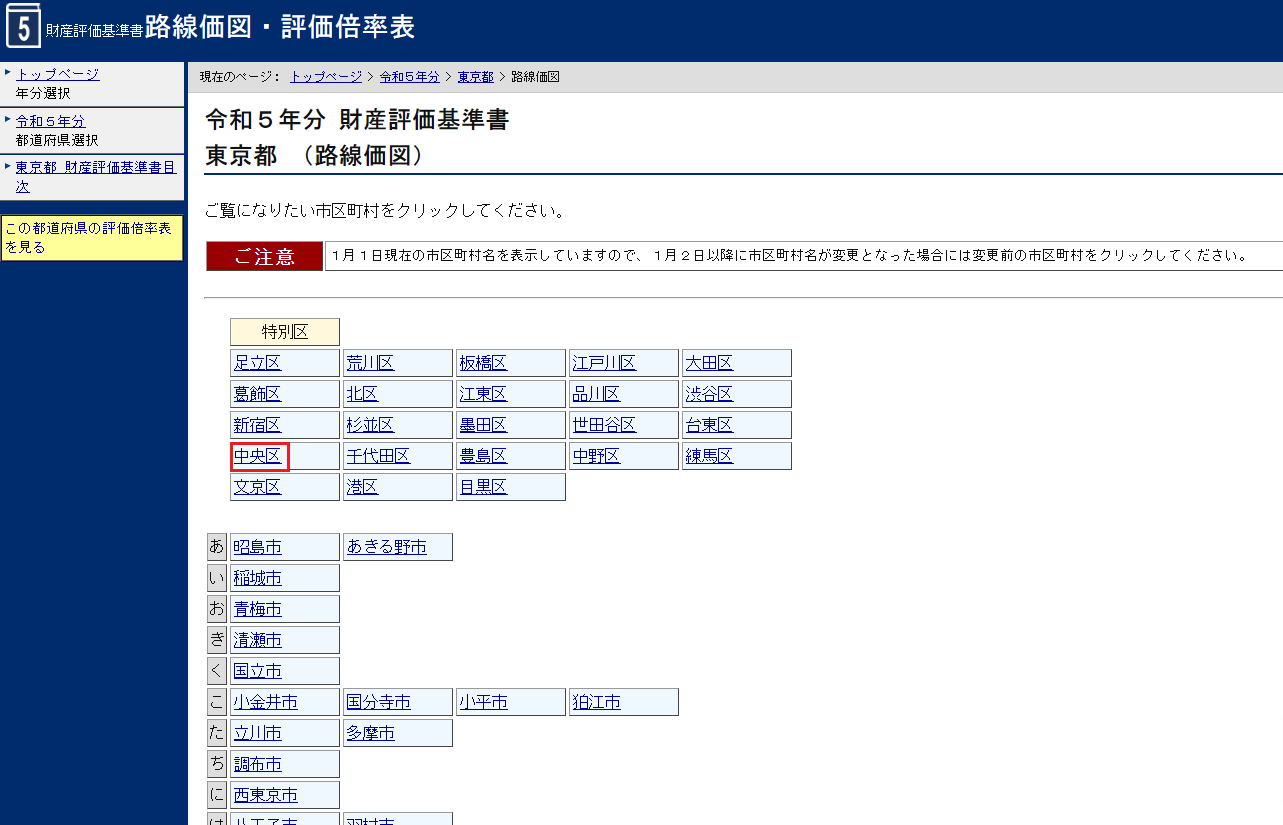Image resolution: width=1283 pixels, height=825 pixels.
Task: Open 立川市 city link
Action: click(257, 733)
